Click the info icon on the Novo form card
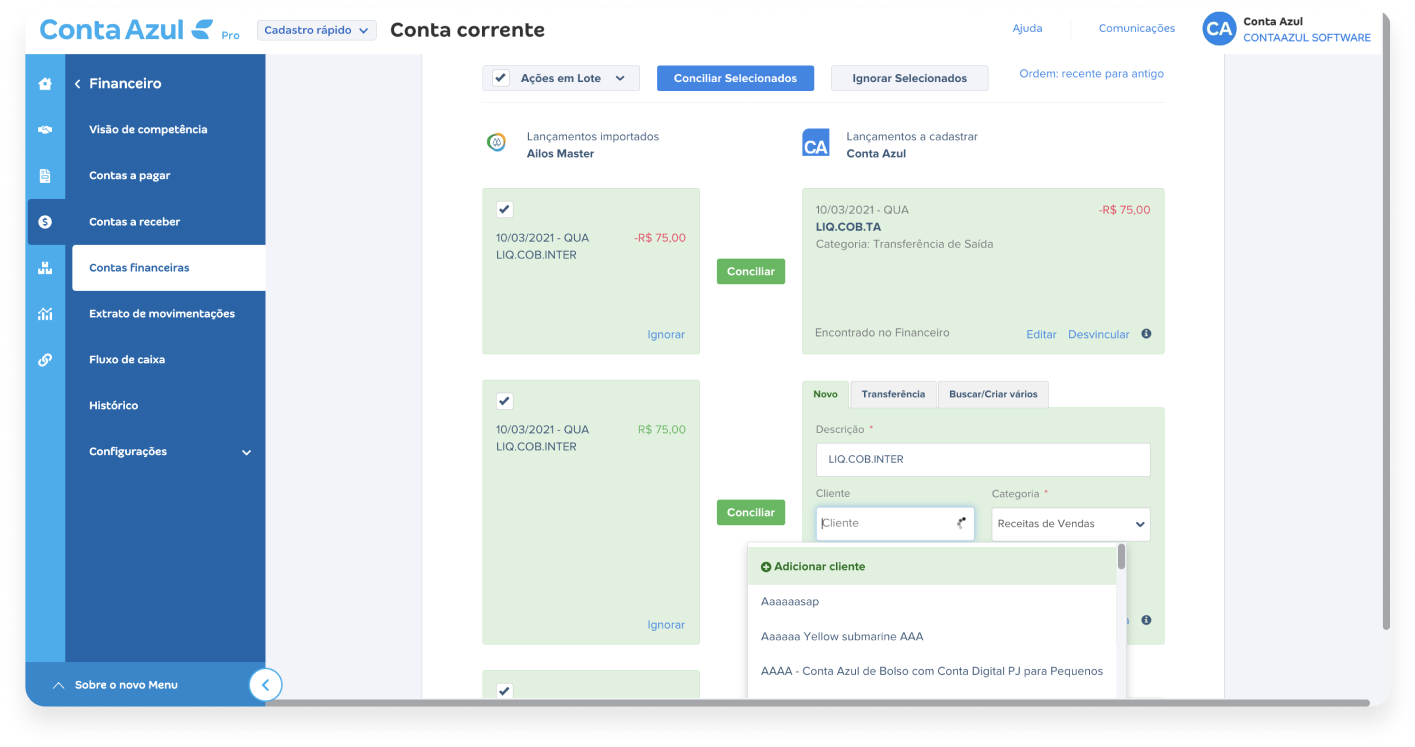Image resolution: width=1415 pixels, height=747 pixels. coord(1146,620)
